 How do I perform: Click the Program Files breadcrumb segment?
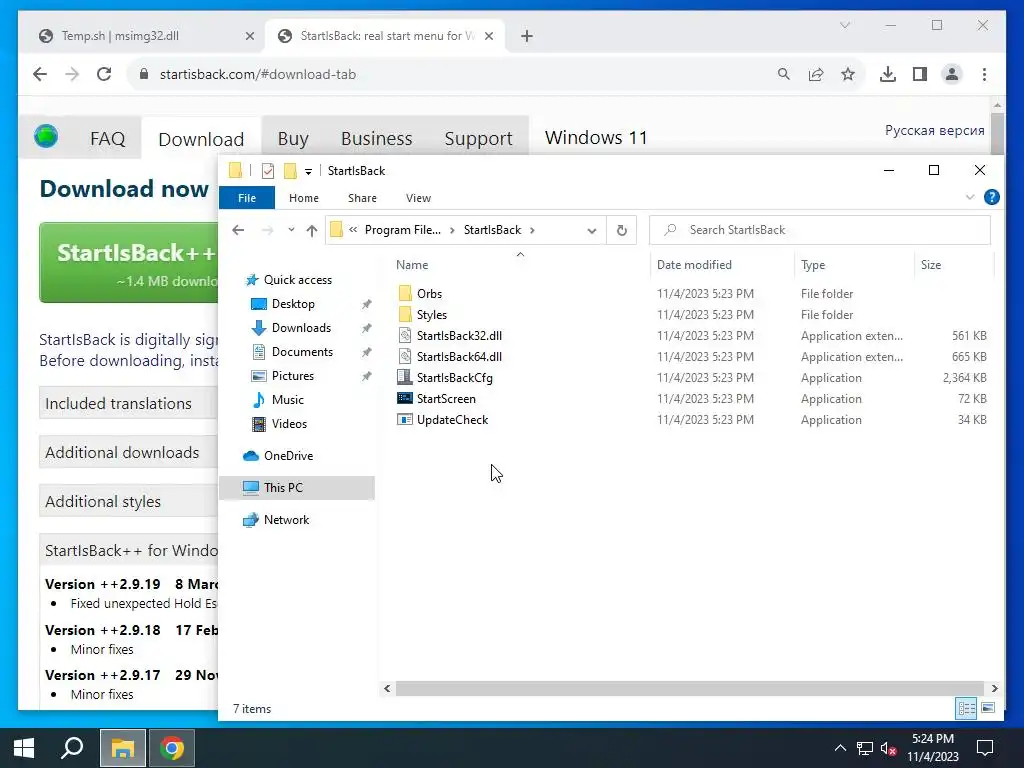coord(402,230)
